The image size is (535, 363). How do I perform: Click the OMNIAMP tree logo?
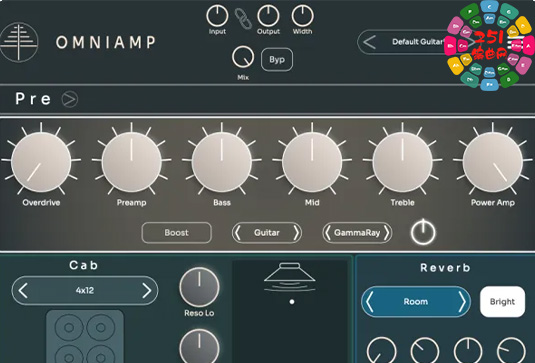pos(19,42)
